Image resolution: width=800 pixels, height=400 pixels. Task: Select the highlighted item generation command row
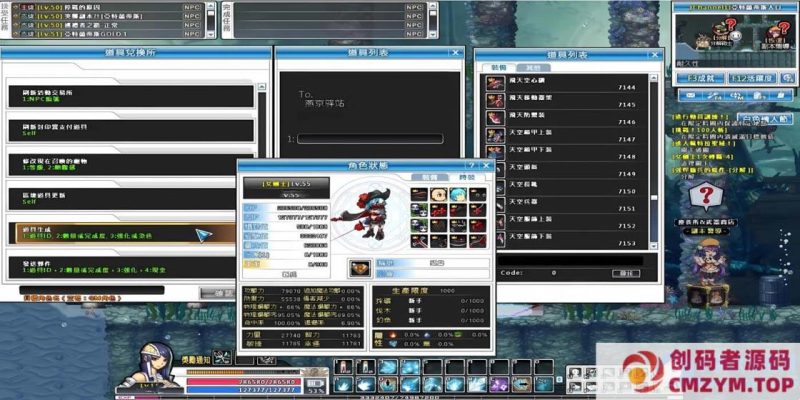coord(128,233)
